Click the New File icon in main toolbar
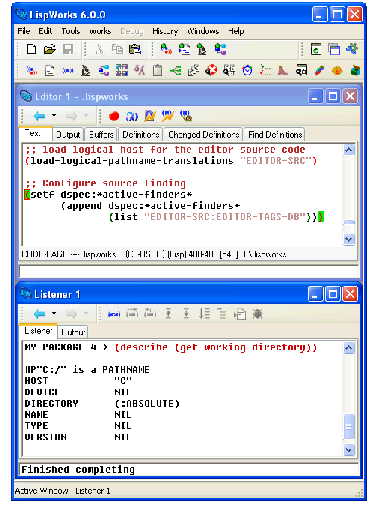The width and height of the screenshot is (379, 505). pos(31,50)
